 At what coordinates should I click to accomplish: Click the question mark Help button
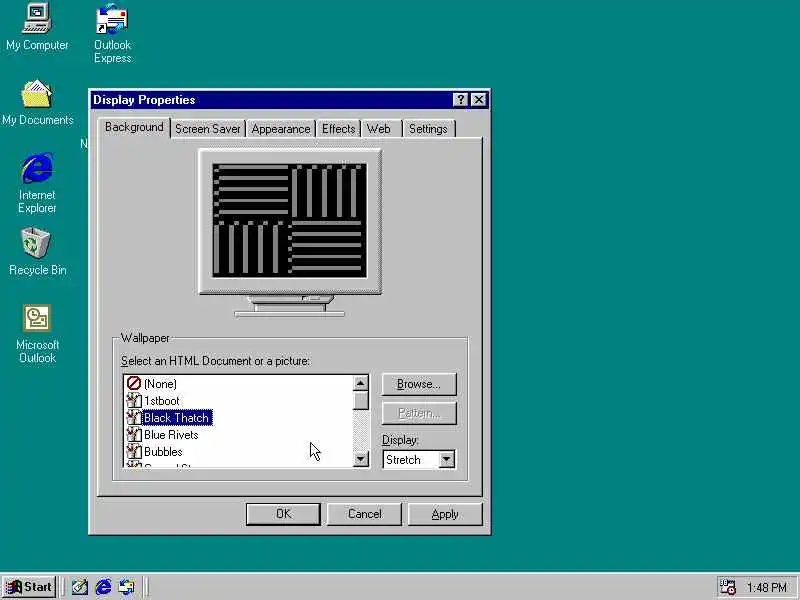[460, 99]
